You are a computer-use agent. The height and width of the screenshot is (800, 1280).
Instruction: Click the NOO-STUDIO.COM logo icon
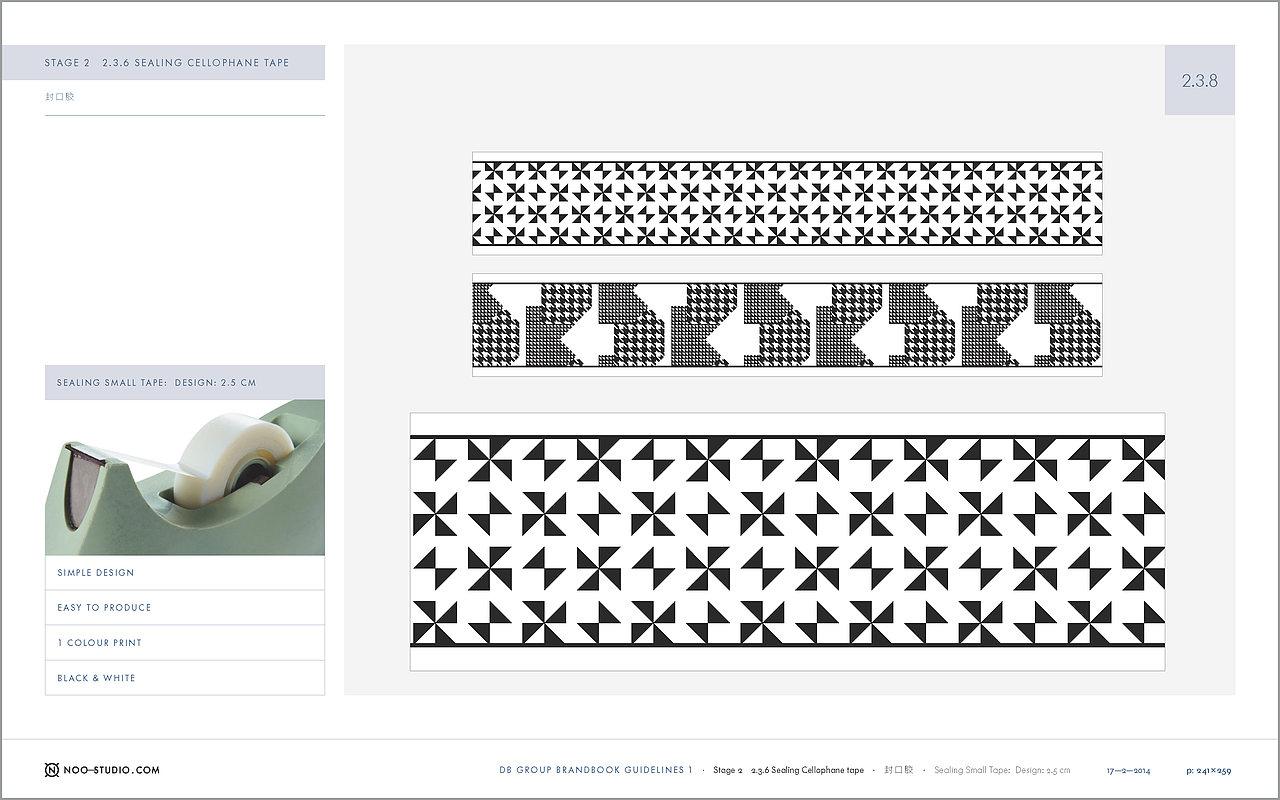(x=52, y=770)
